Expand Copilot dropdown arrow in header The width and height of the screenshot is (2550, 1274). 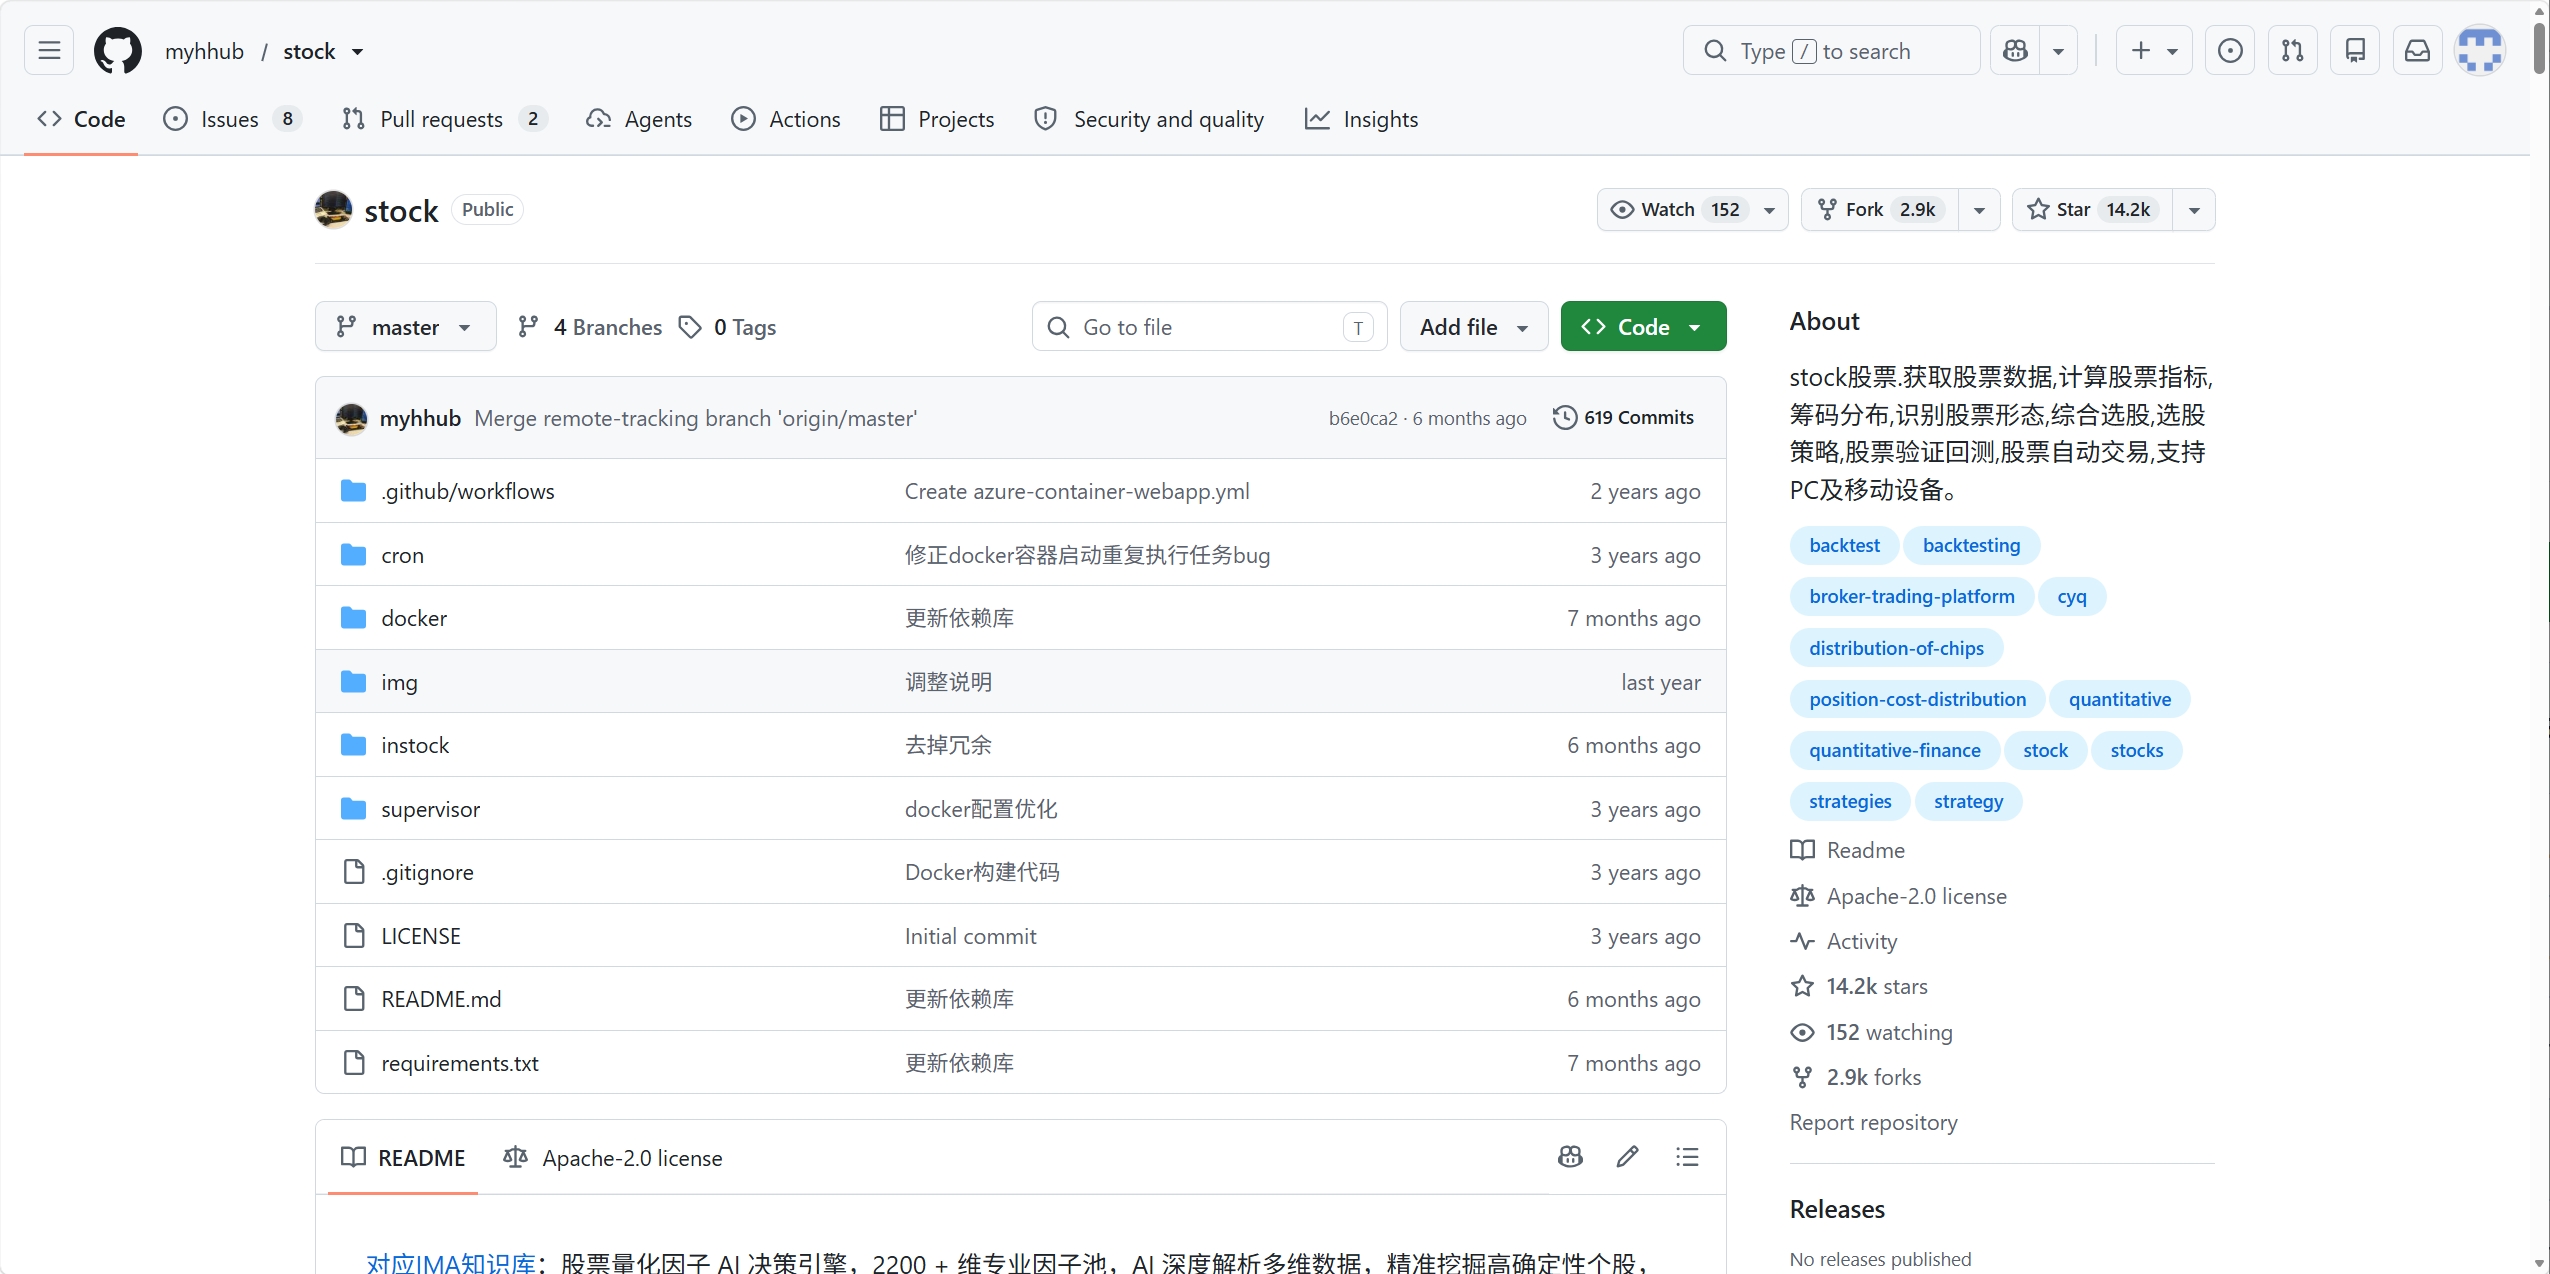(x=2059, y=50)
